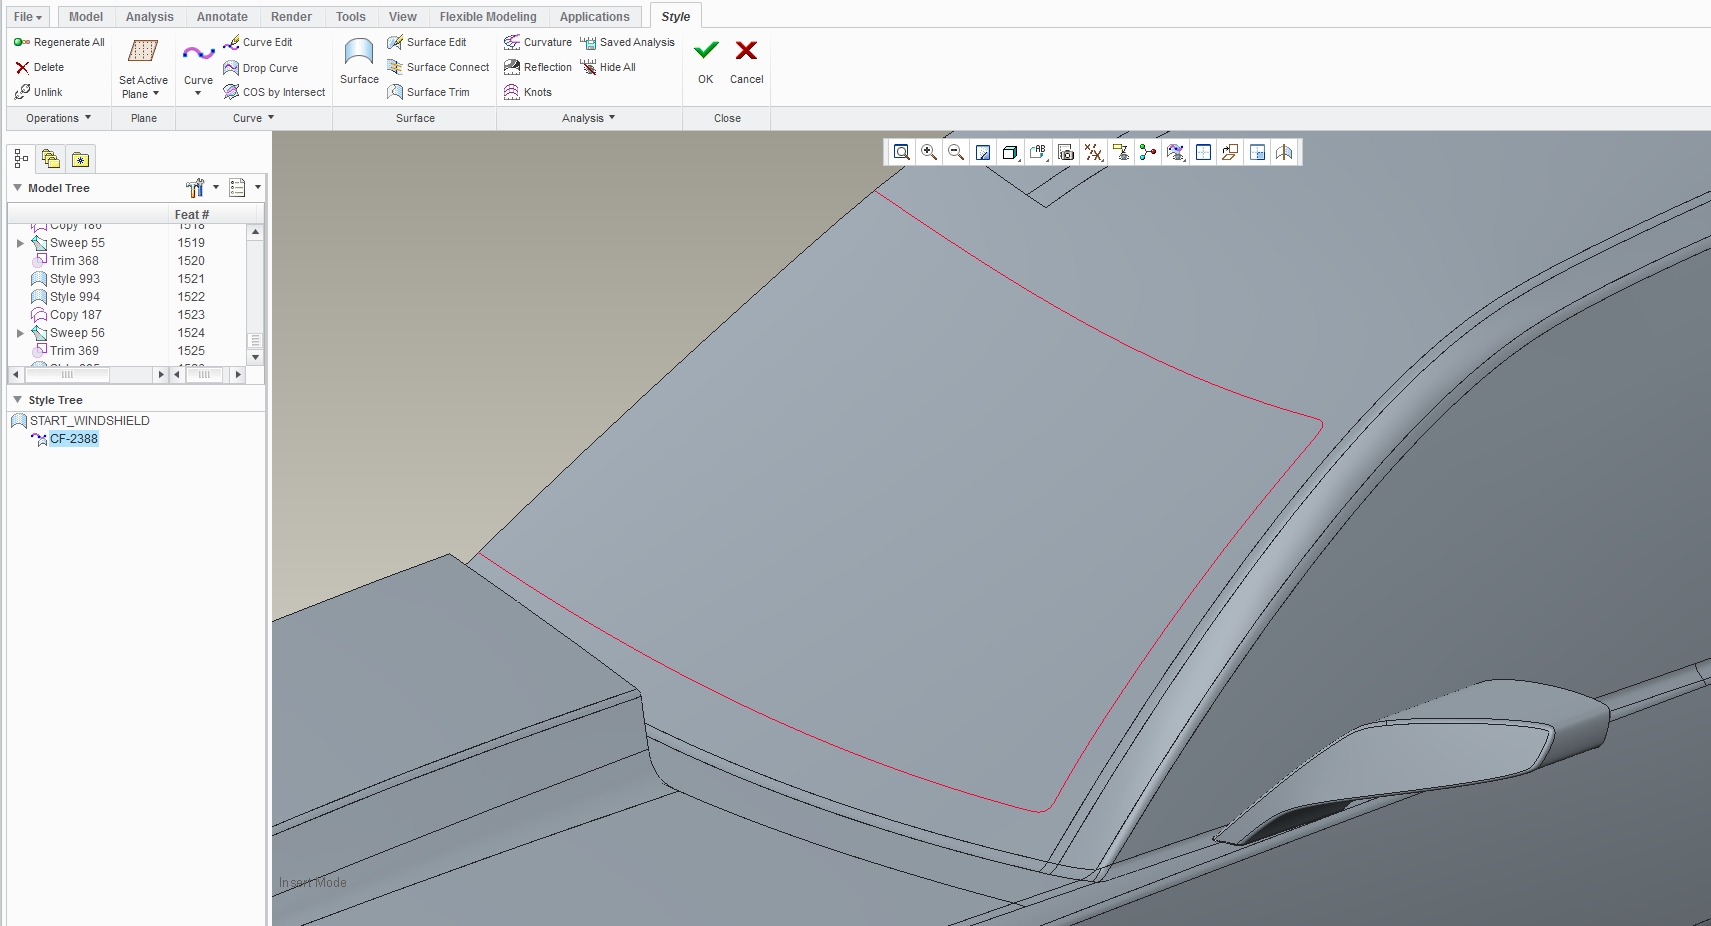Unlink the selected curve
The height and width of the screenshot is (926, 1711).
click(38, 92)
